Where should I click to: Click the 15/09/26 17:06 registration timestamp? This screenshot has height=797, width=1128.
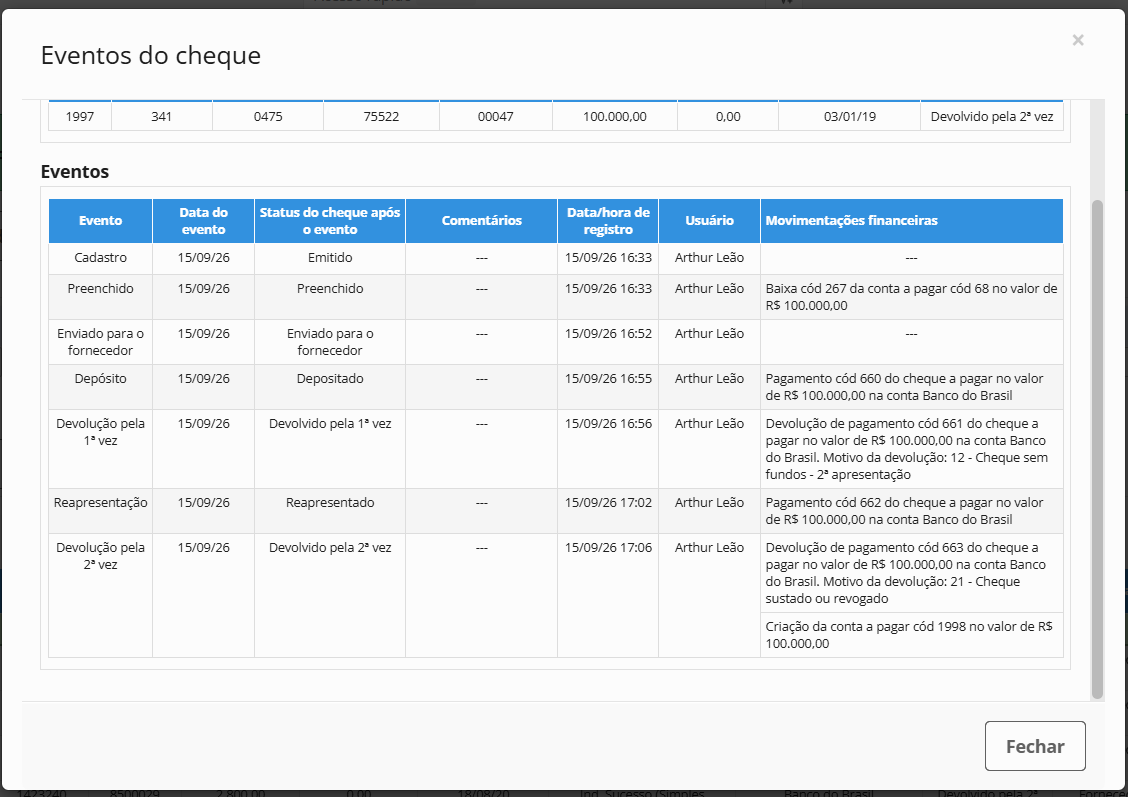pyautogui.click(x=608, y=547)
